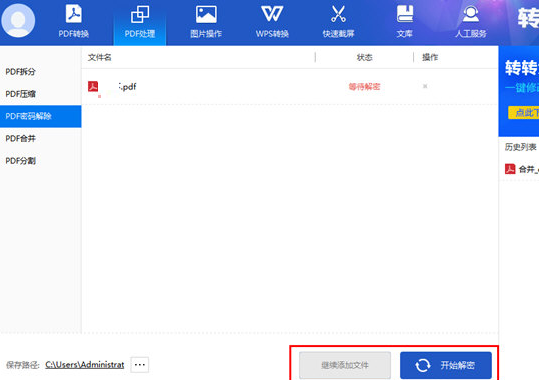Browse save path with the ... button

[140, 365]
